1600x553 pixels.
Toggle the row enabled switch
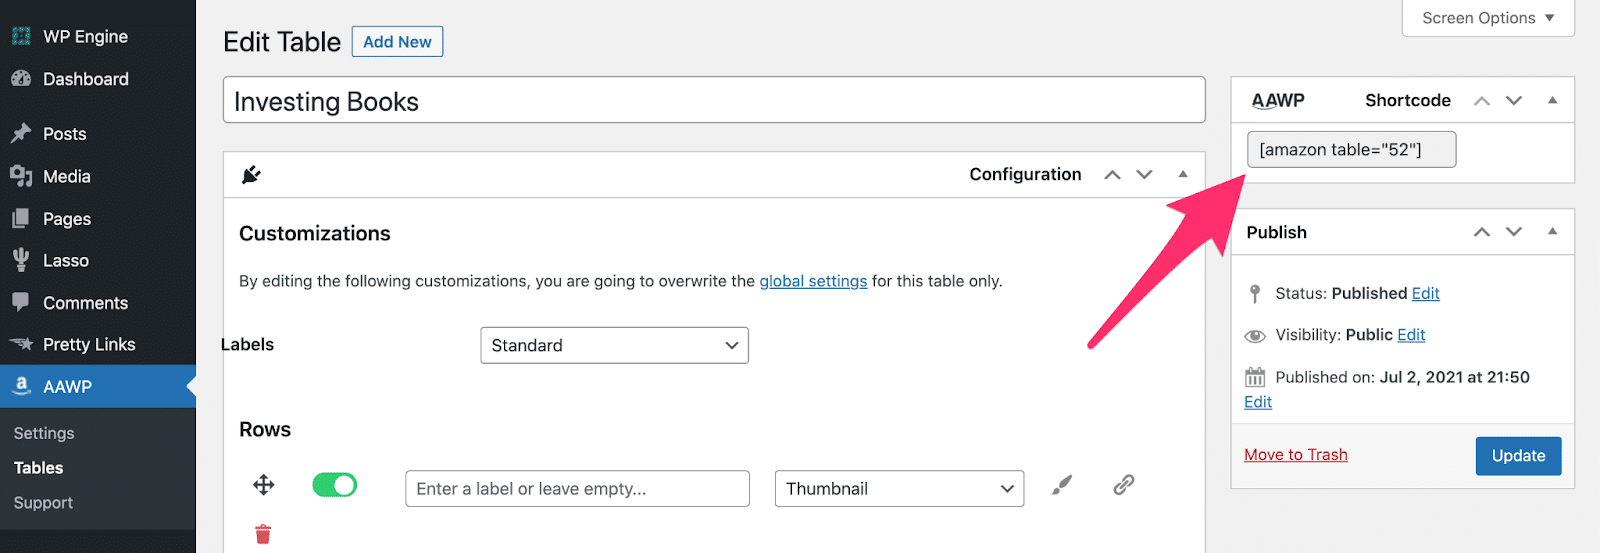[x=335, y=485]
